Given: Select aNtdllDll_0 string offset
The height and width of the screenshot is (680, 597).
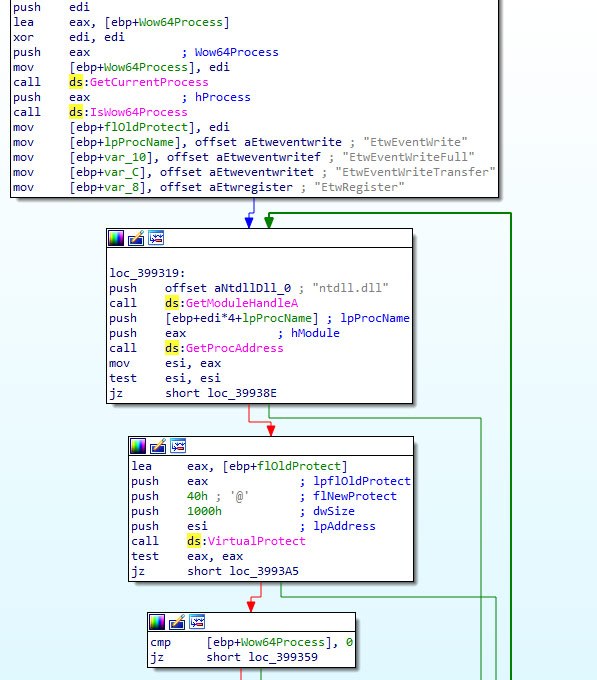Looking at the screenshot, I should 252,288.
